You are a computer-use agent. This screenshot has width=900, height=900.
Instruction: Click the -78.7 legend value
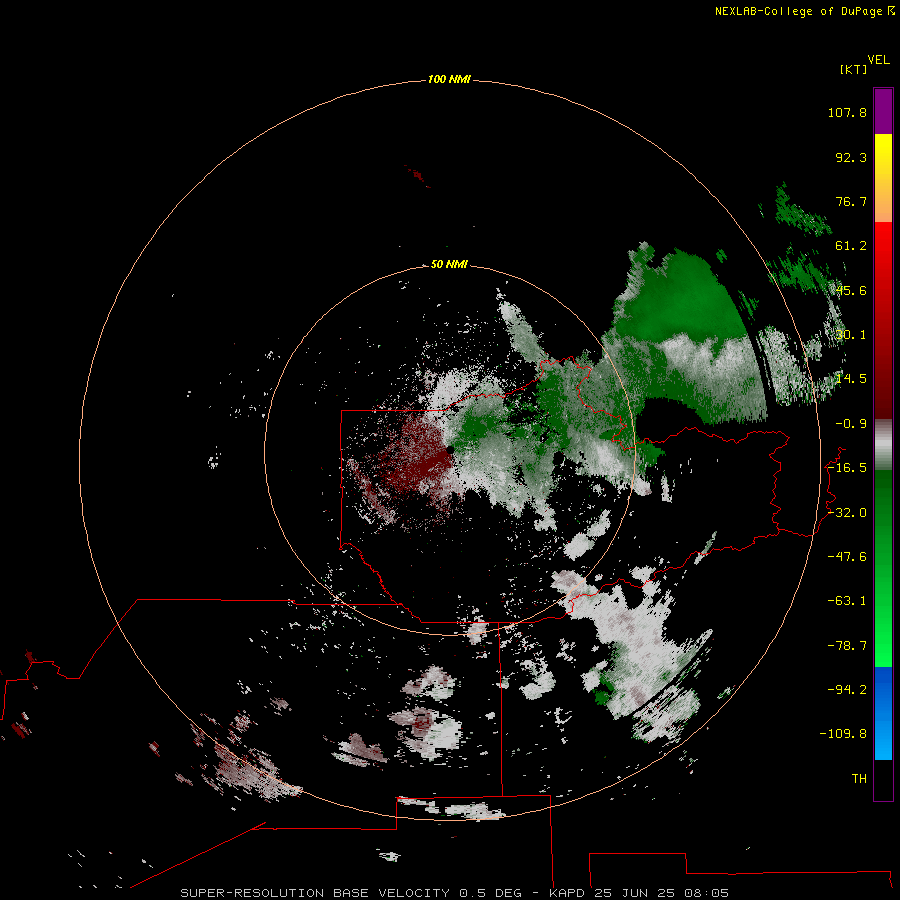coord(847,646)
